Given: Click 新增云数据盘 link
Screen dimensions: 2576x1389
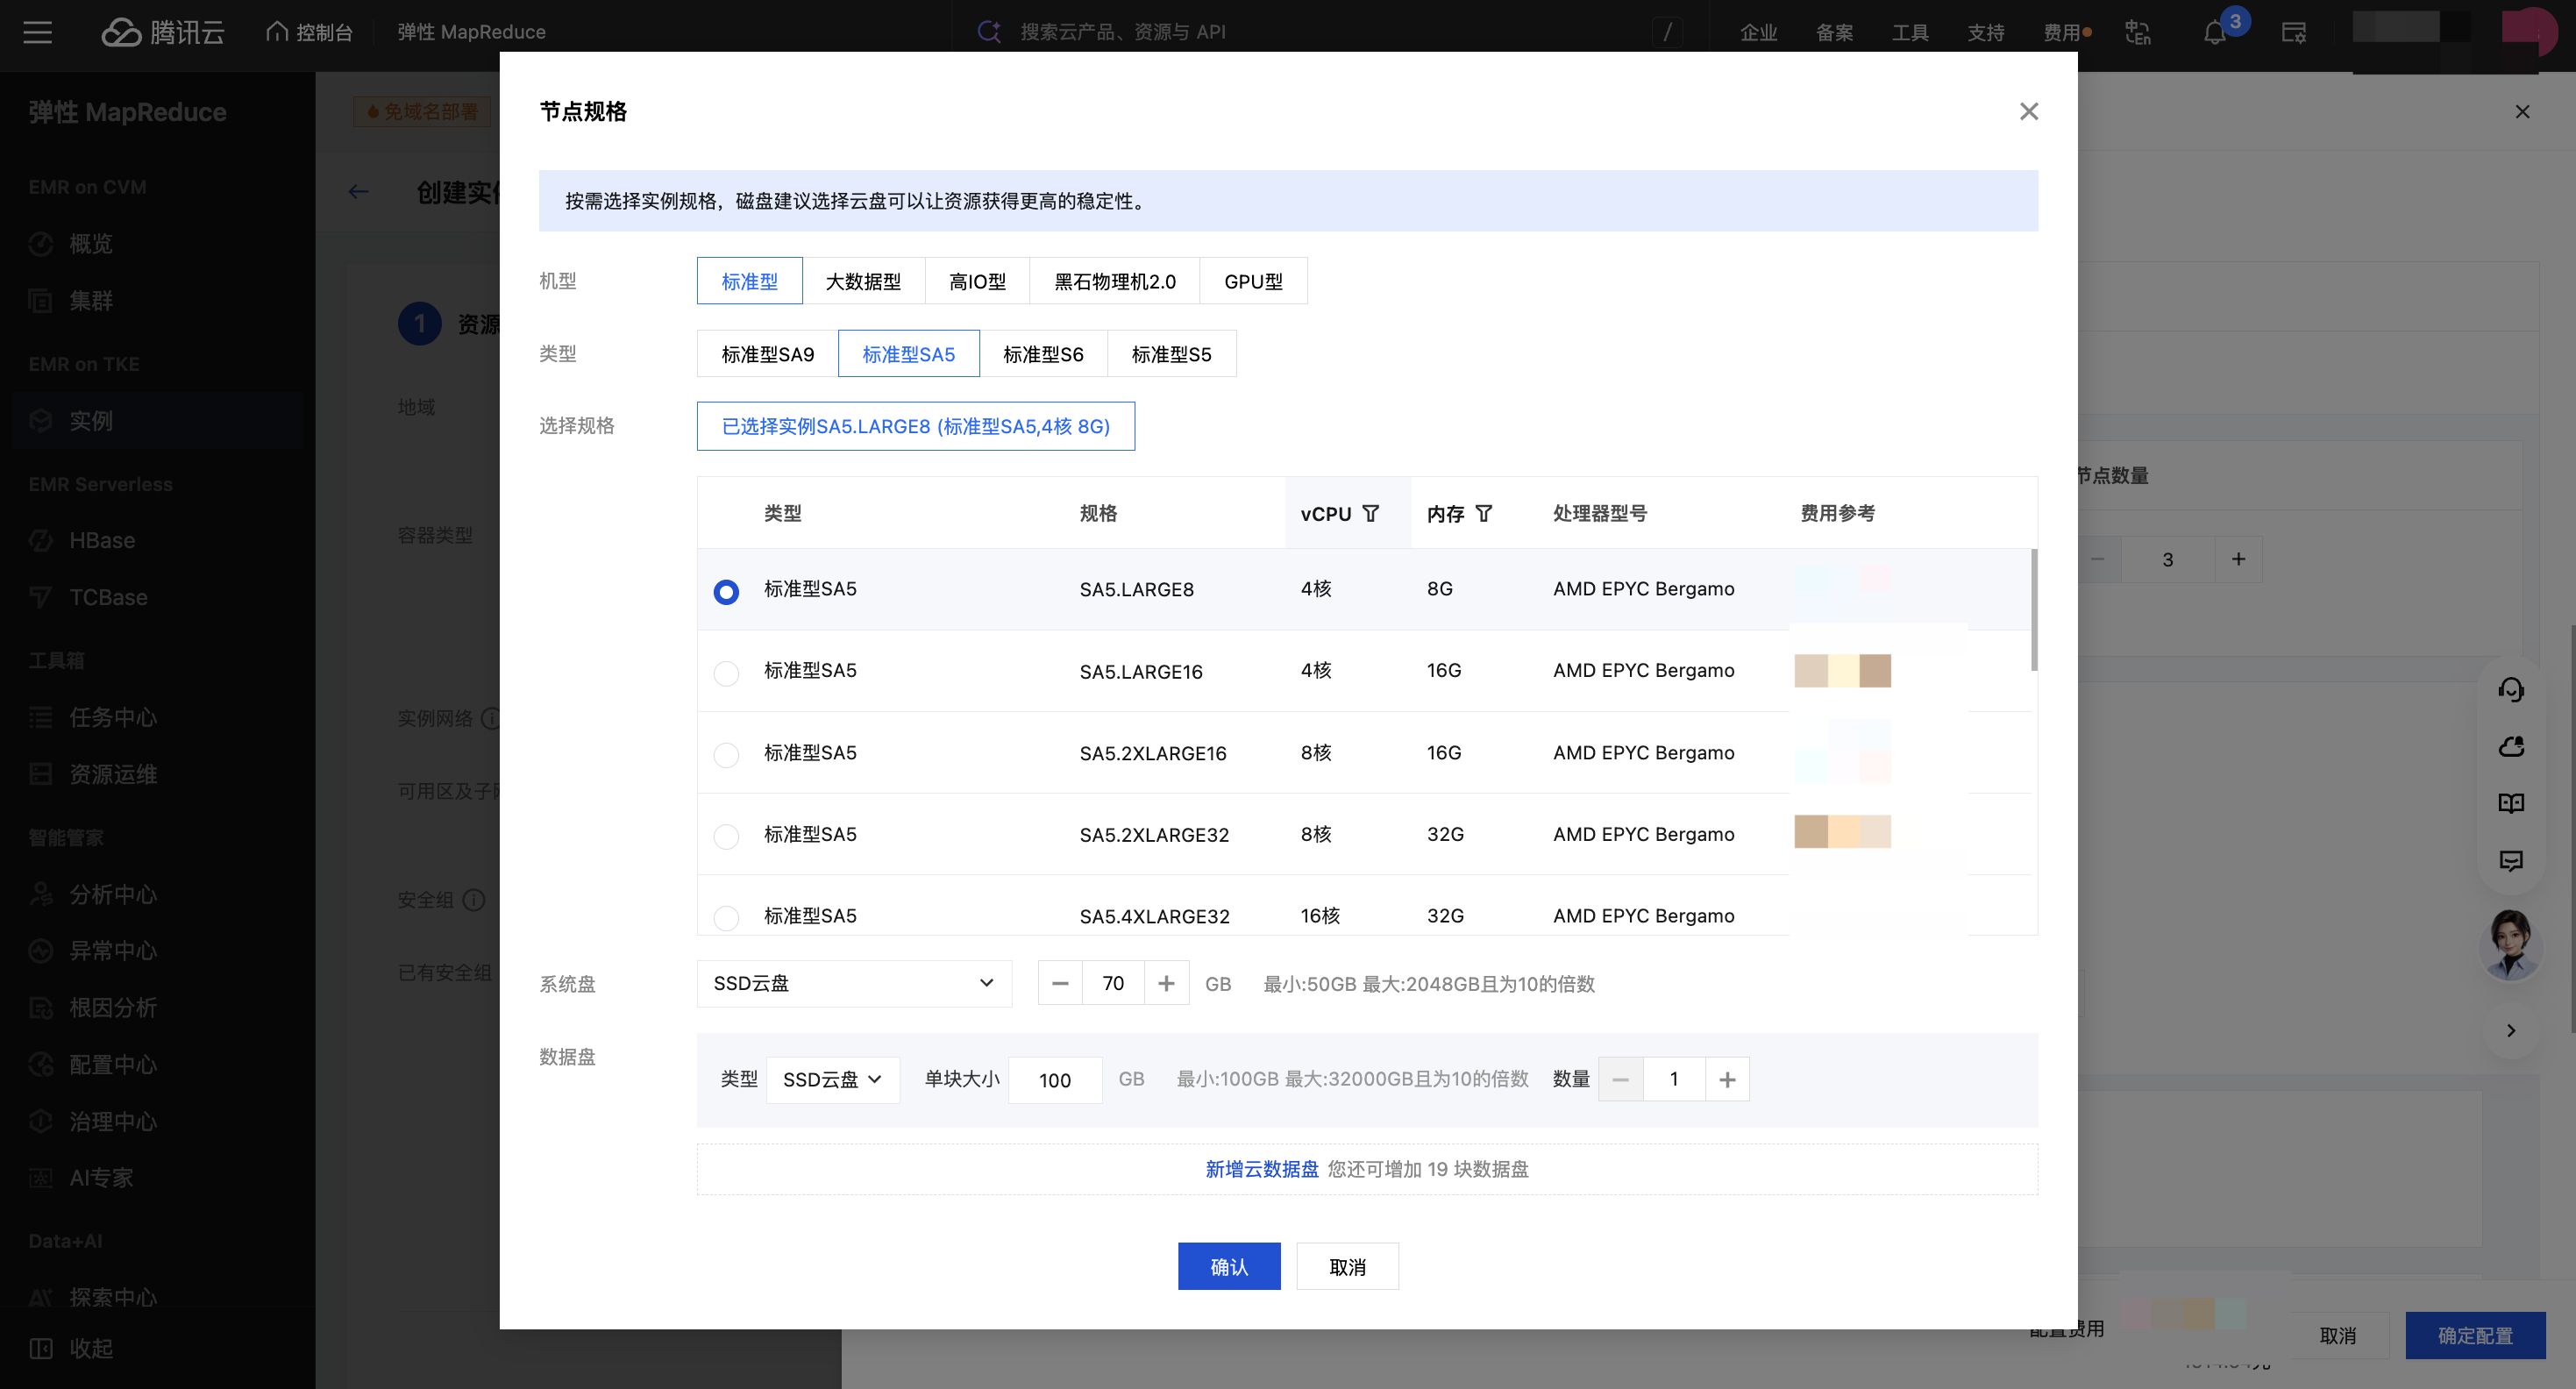Looking at the screenshot, I should (1261, 1169).
